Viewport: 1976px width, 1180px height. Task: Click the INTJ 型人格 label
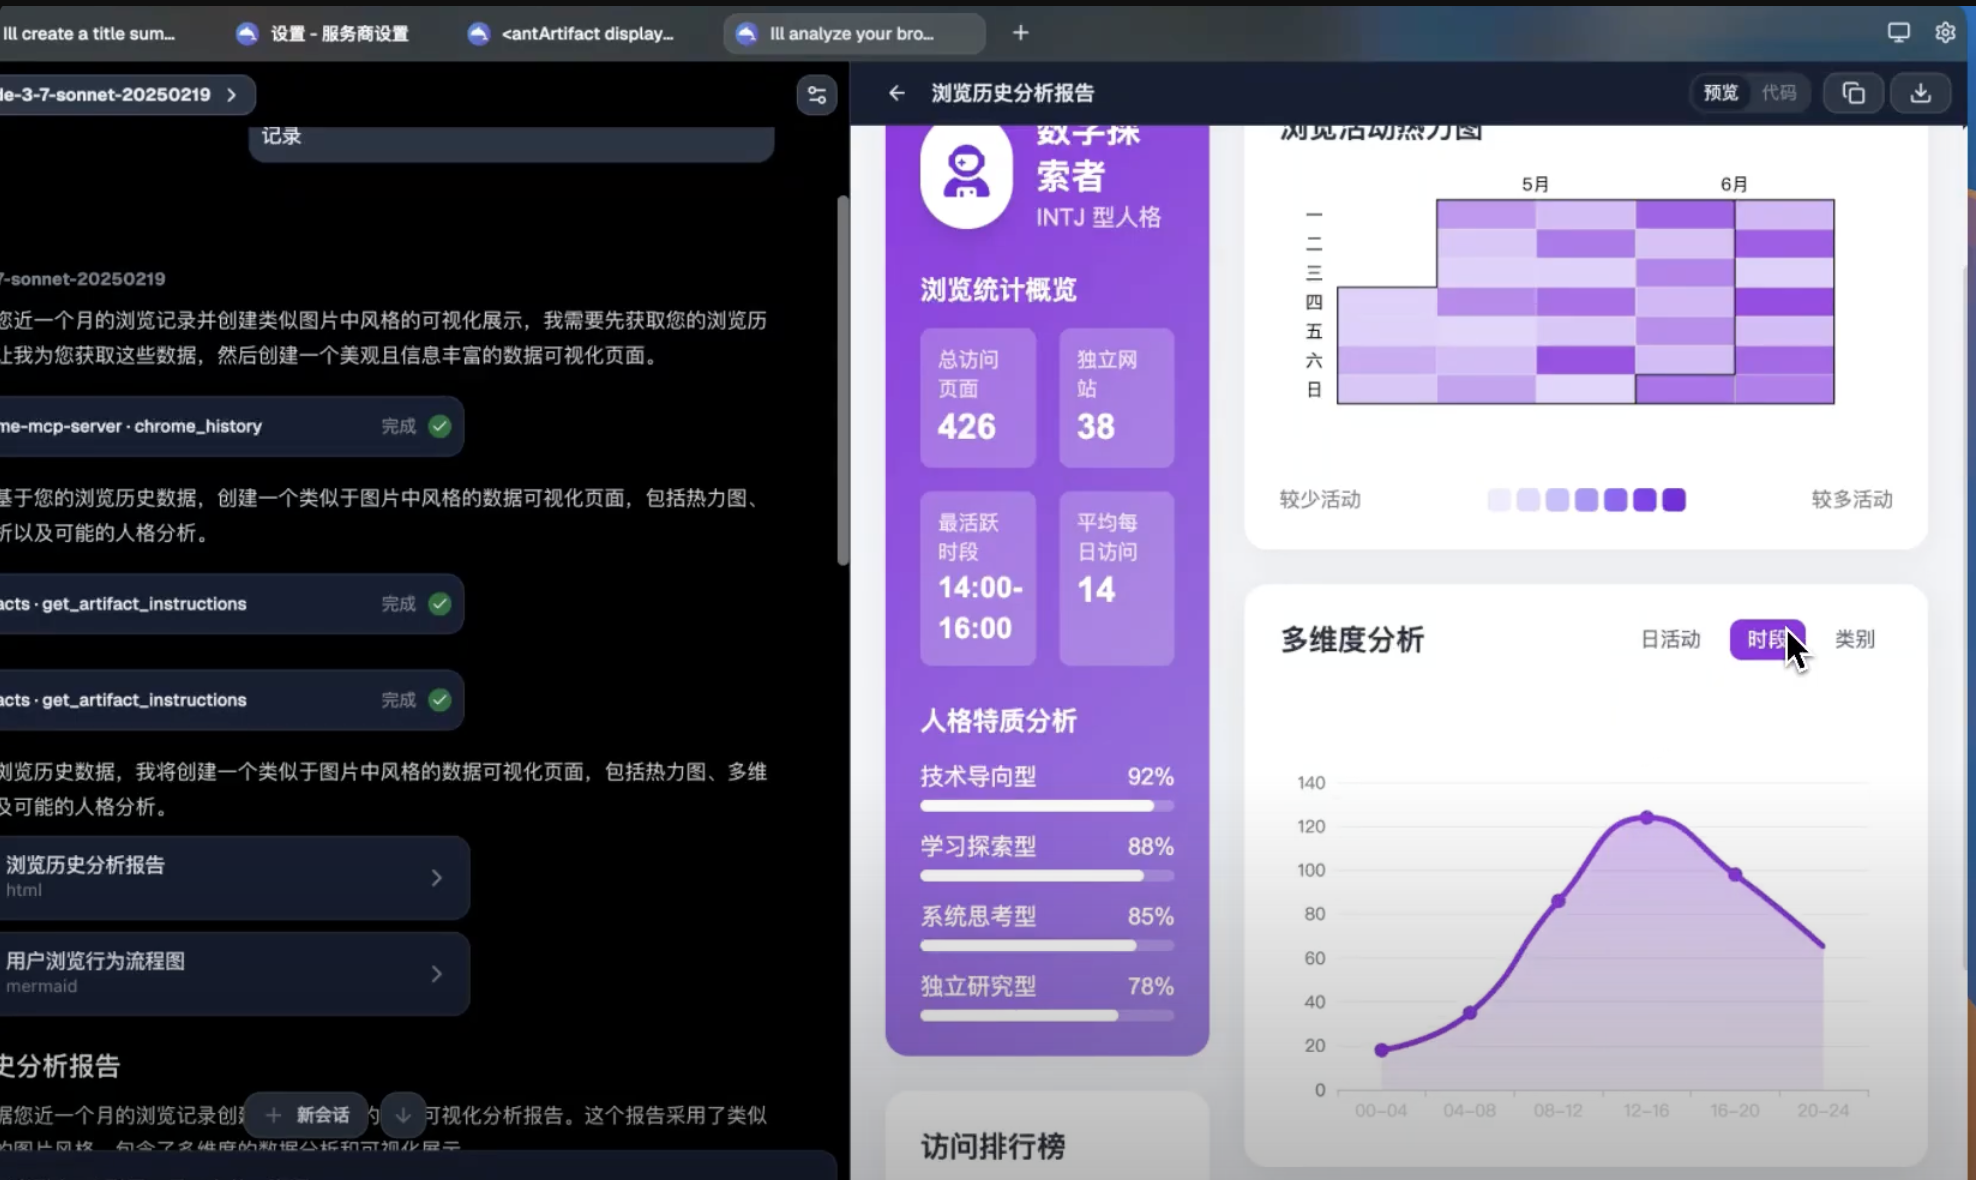point(1098,217)
